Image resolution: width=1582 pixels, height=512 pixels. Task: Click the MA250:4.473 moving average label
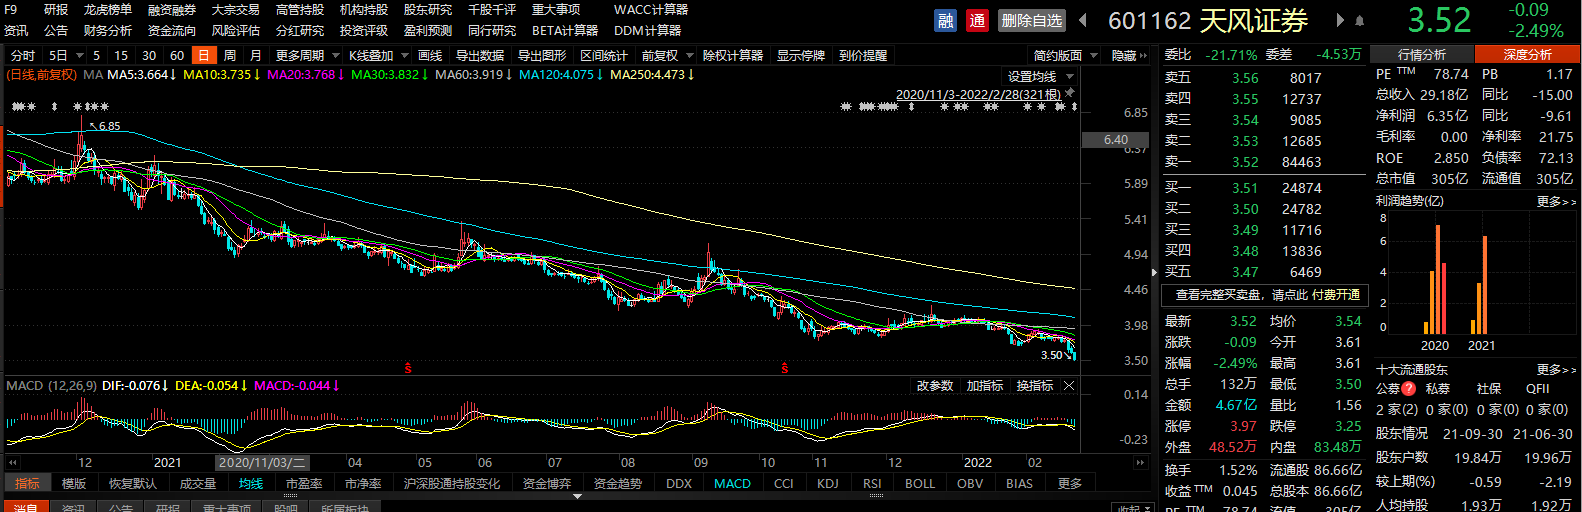[653, 75]
